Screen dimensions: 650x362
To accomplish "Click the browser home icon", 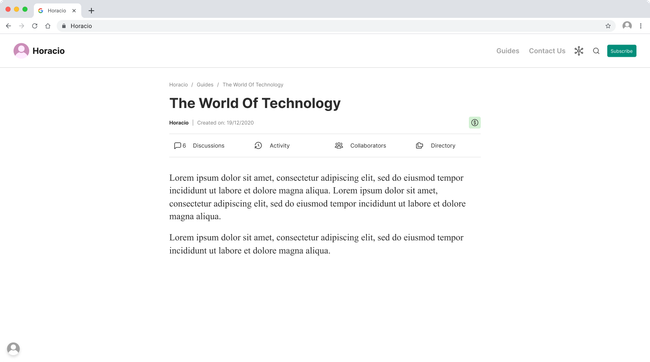I will tap(48, 26).
